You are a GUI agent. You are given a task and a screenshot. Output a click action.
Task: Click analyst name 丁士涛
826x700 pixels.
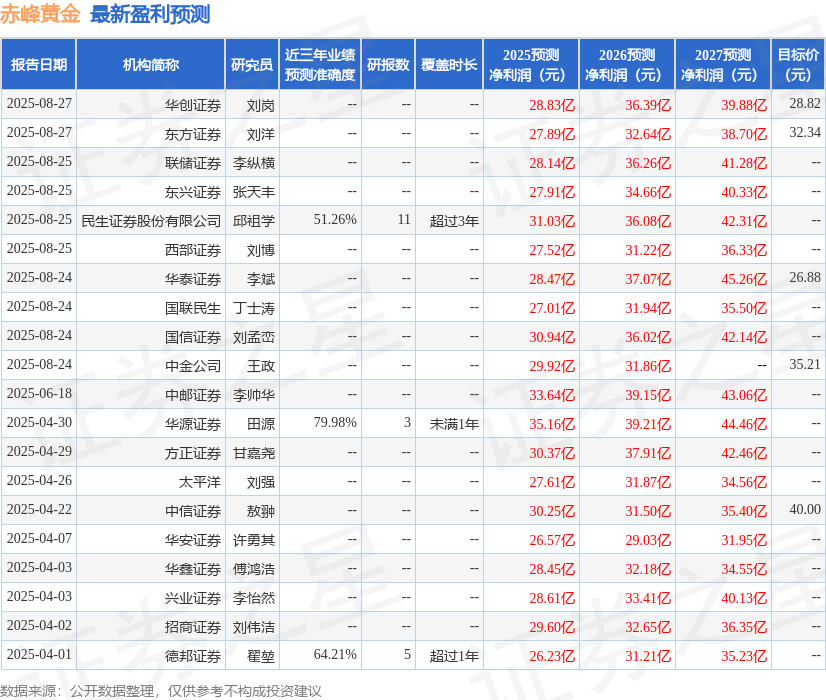coord(254,308)
